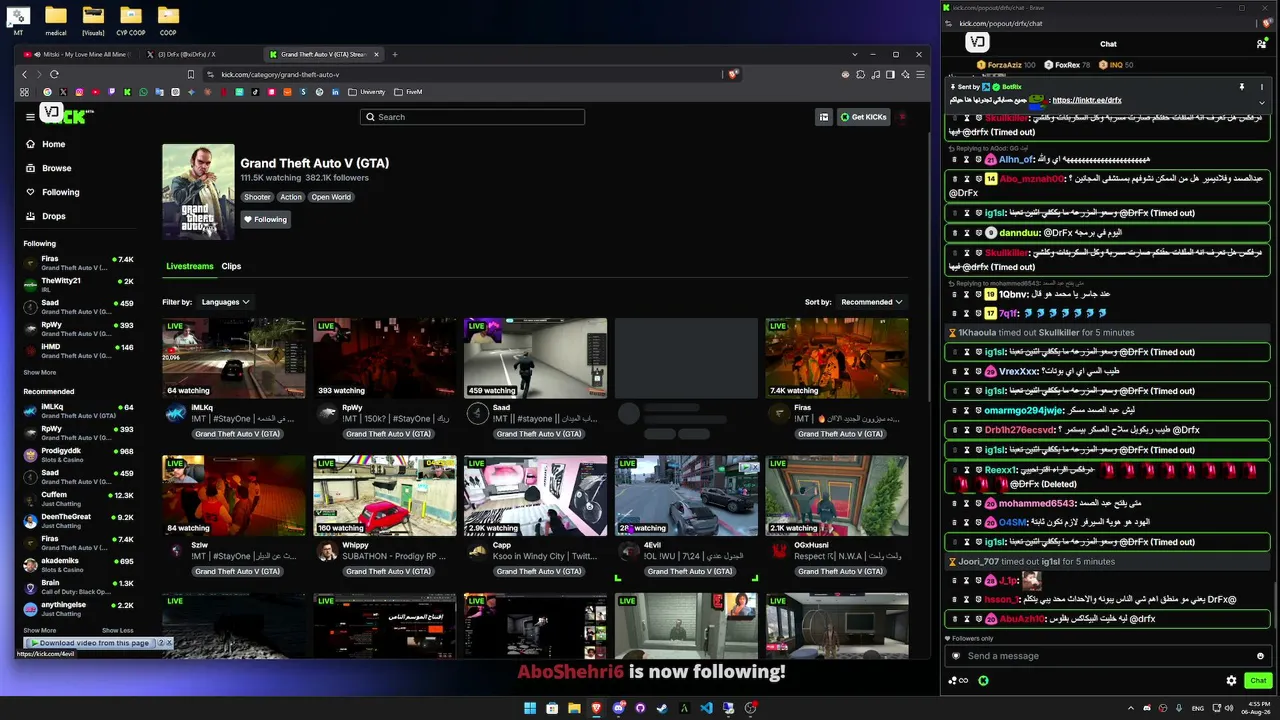The height and width of the screenshot is (720, 1280).
Task: Reload the Kick category page
Action: [54, 74]
